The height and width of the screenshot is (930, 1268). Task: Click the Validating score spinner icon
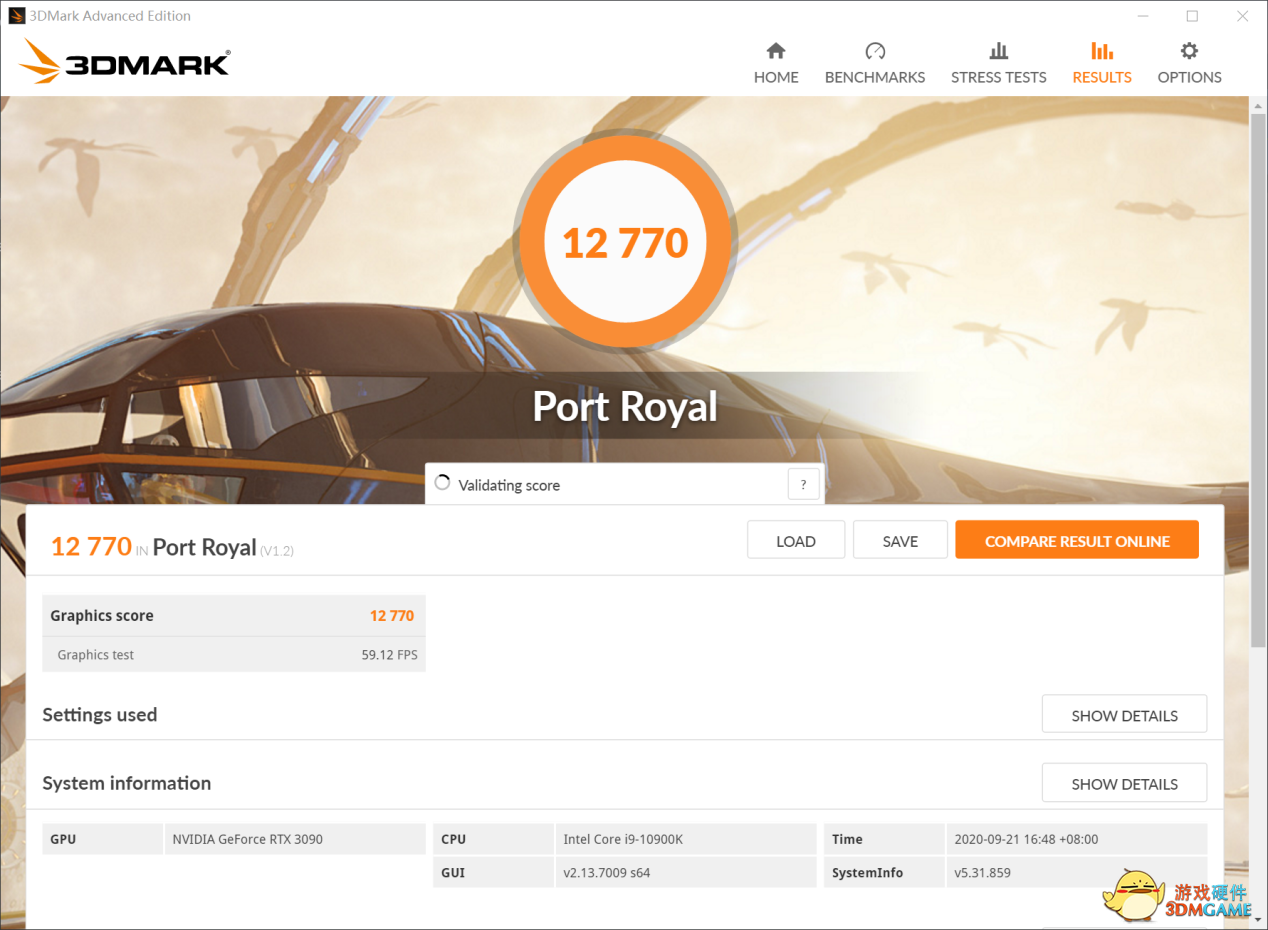(443, 483)
